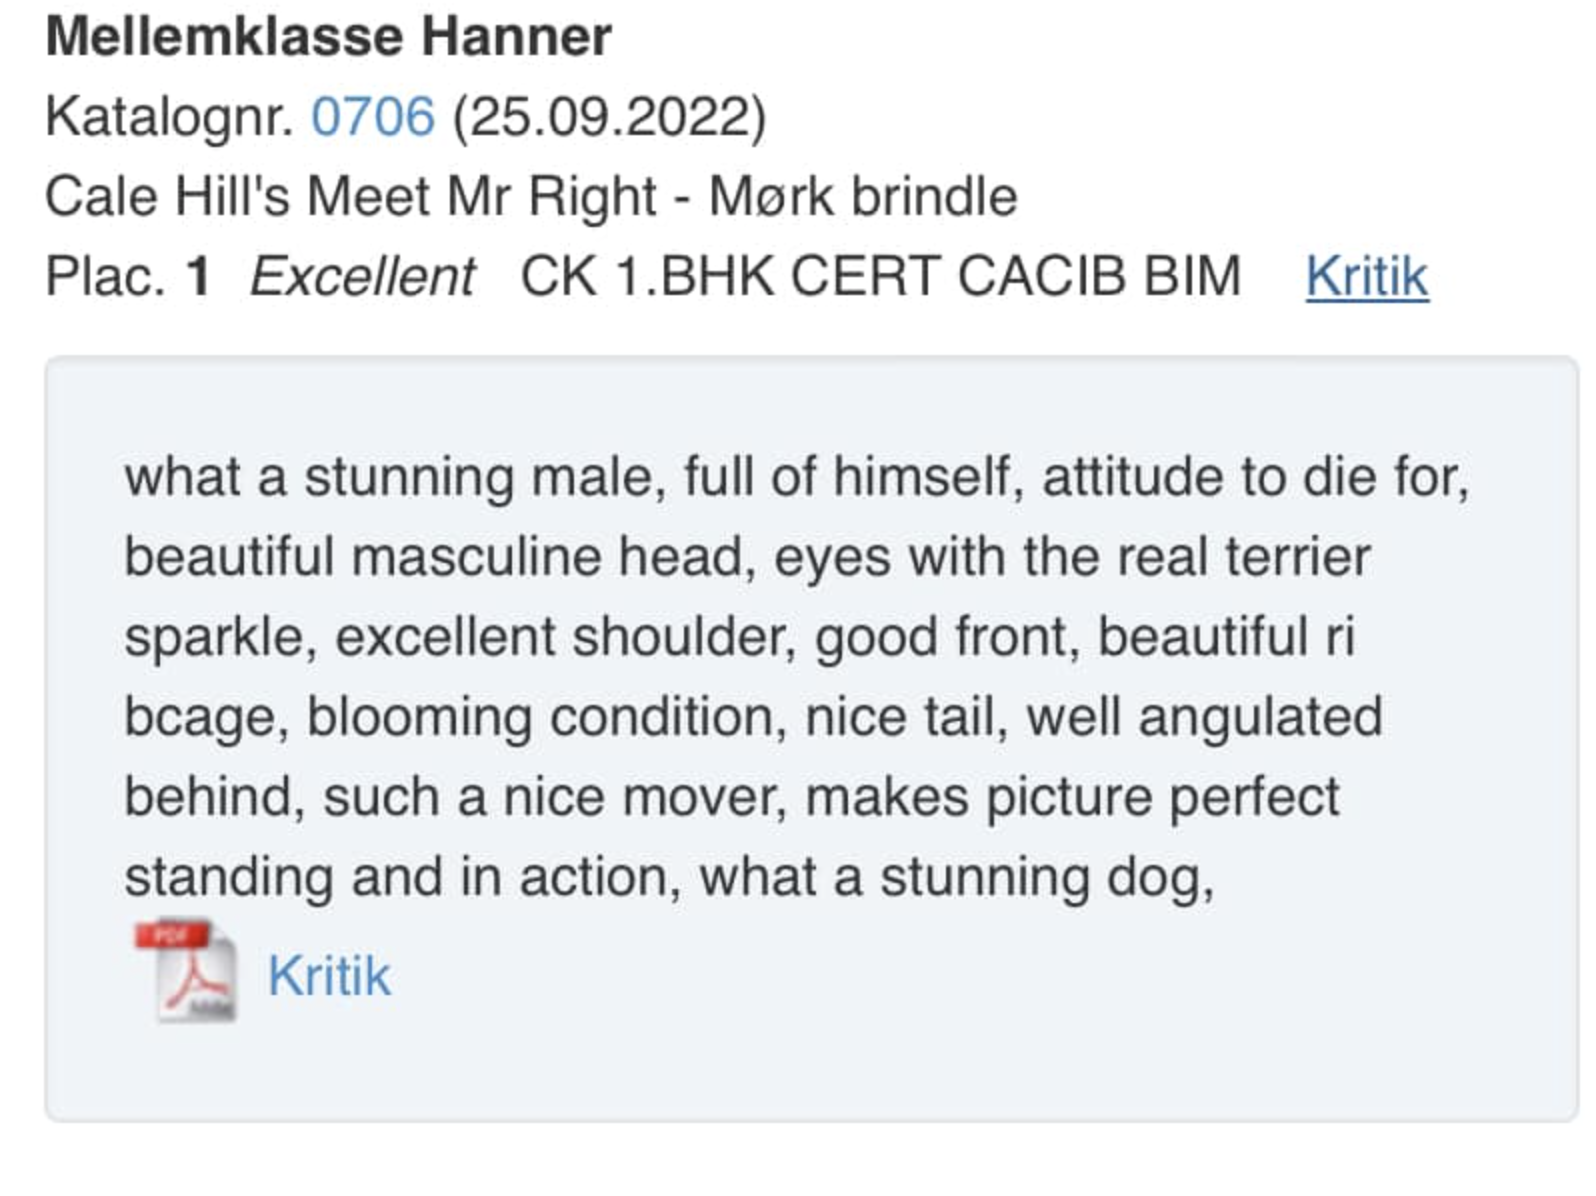Open catalog number 0706 link
This screenshot has width=1596, height=1196.
[373, 116]
